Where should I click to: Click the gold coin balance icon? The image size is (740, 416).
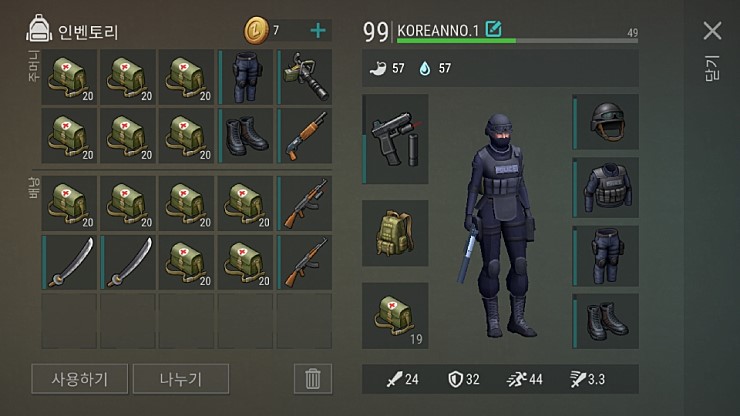[256, 31]
